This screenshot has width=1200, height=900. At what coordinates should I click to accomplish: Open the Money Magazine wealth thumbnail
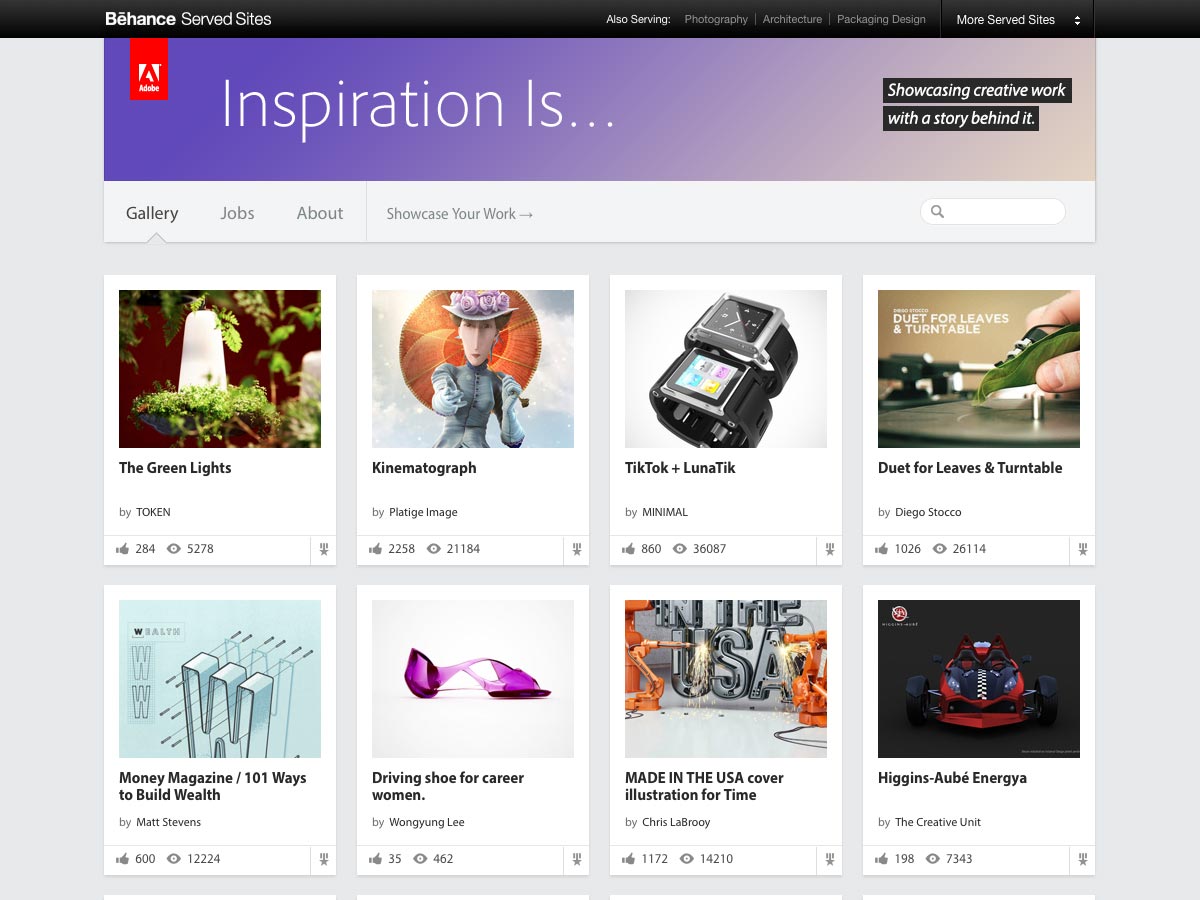220,679
